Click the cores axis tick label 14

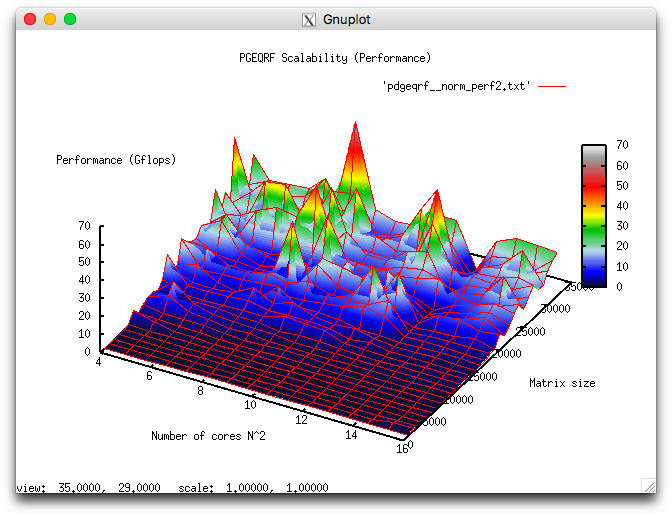[x=351, y=435]
